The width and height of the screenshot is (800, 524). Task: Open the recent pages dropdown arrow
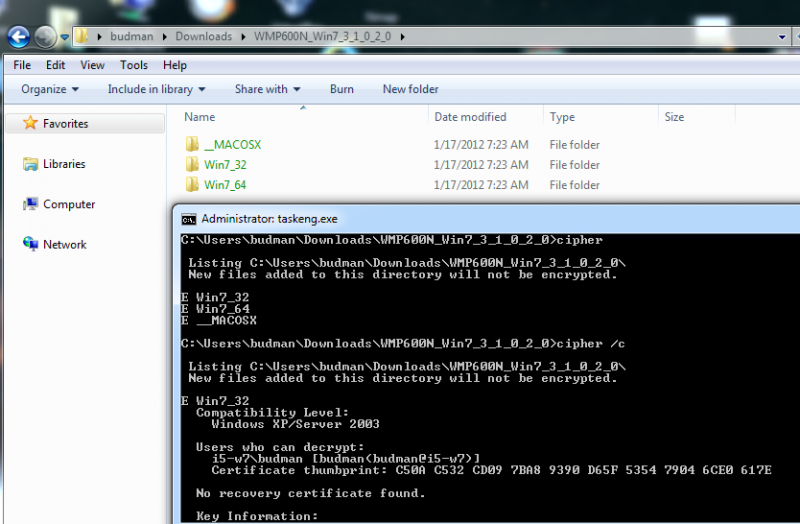tap(64, 37)
